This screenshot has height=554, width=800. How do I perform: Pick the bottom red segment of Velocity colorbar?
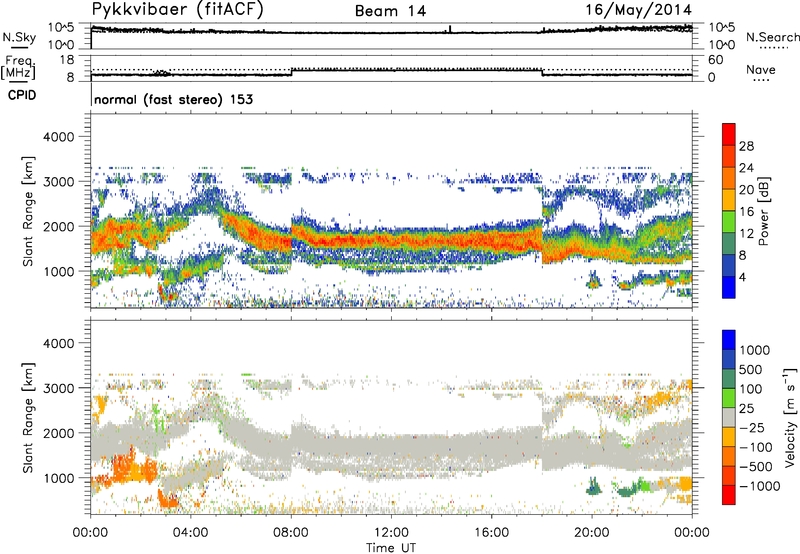(729, 495)
